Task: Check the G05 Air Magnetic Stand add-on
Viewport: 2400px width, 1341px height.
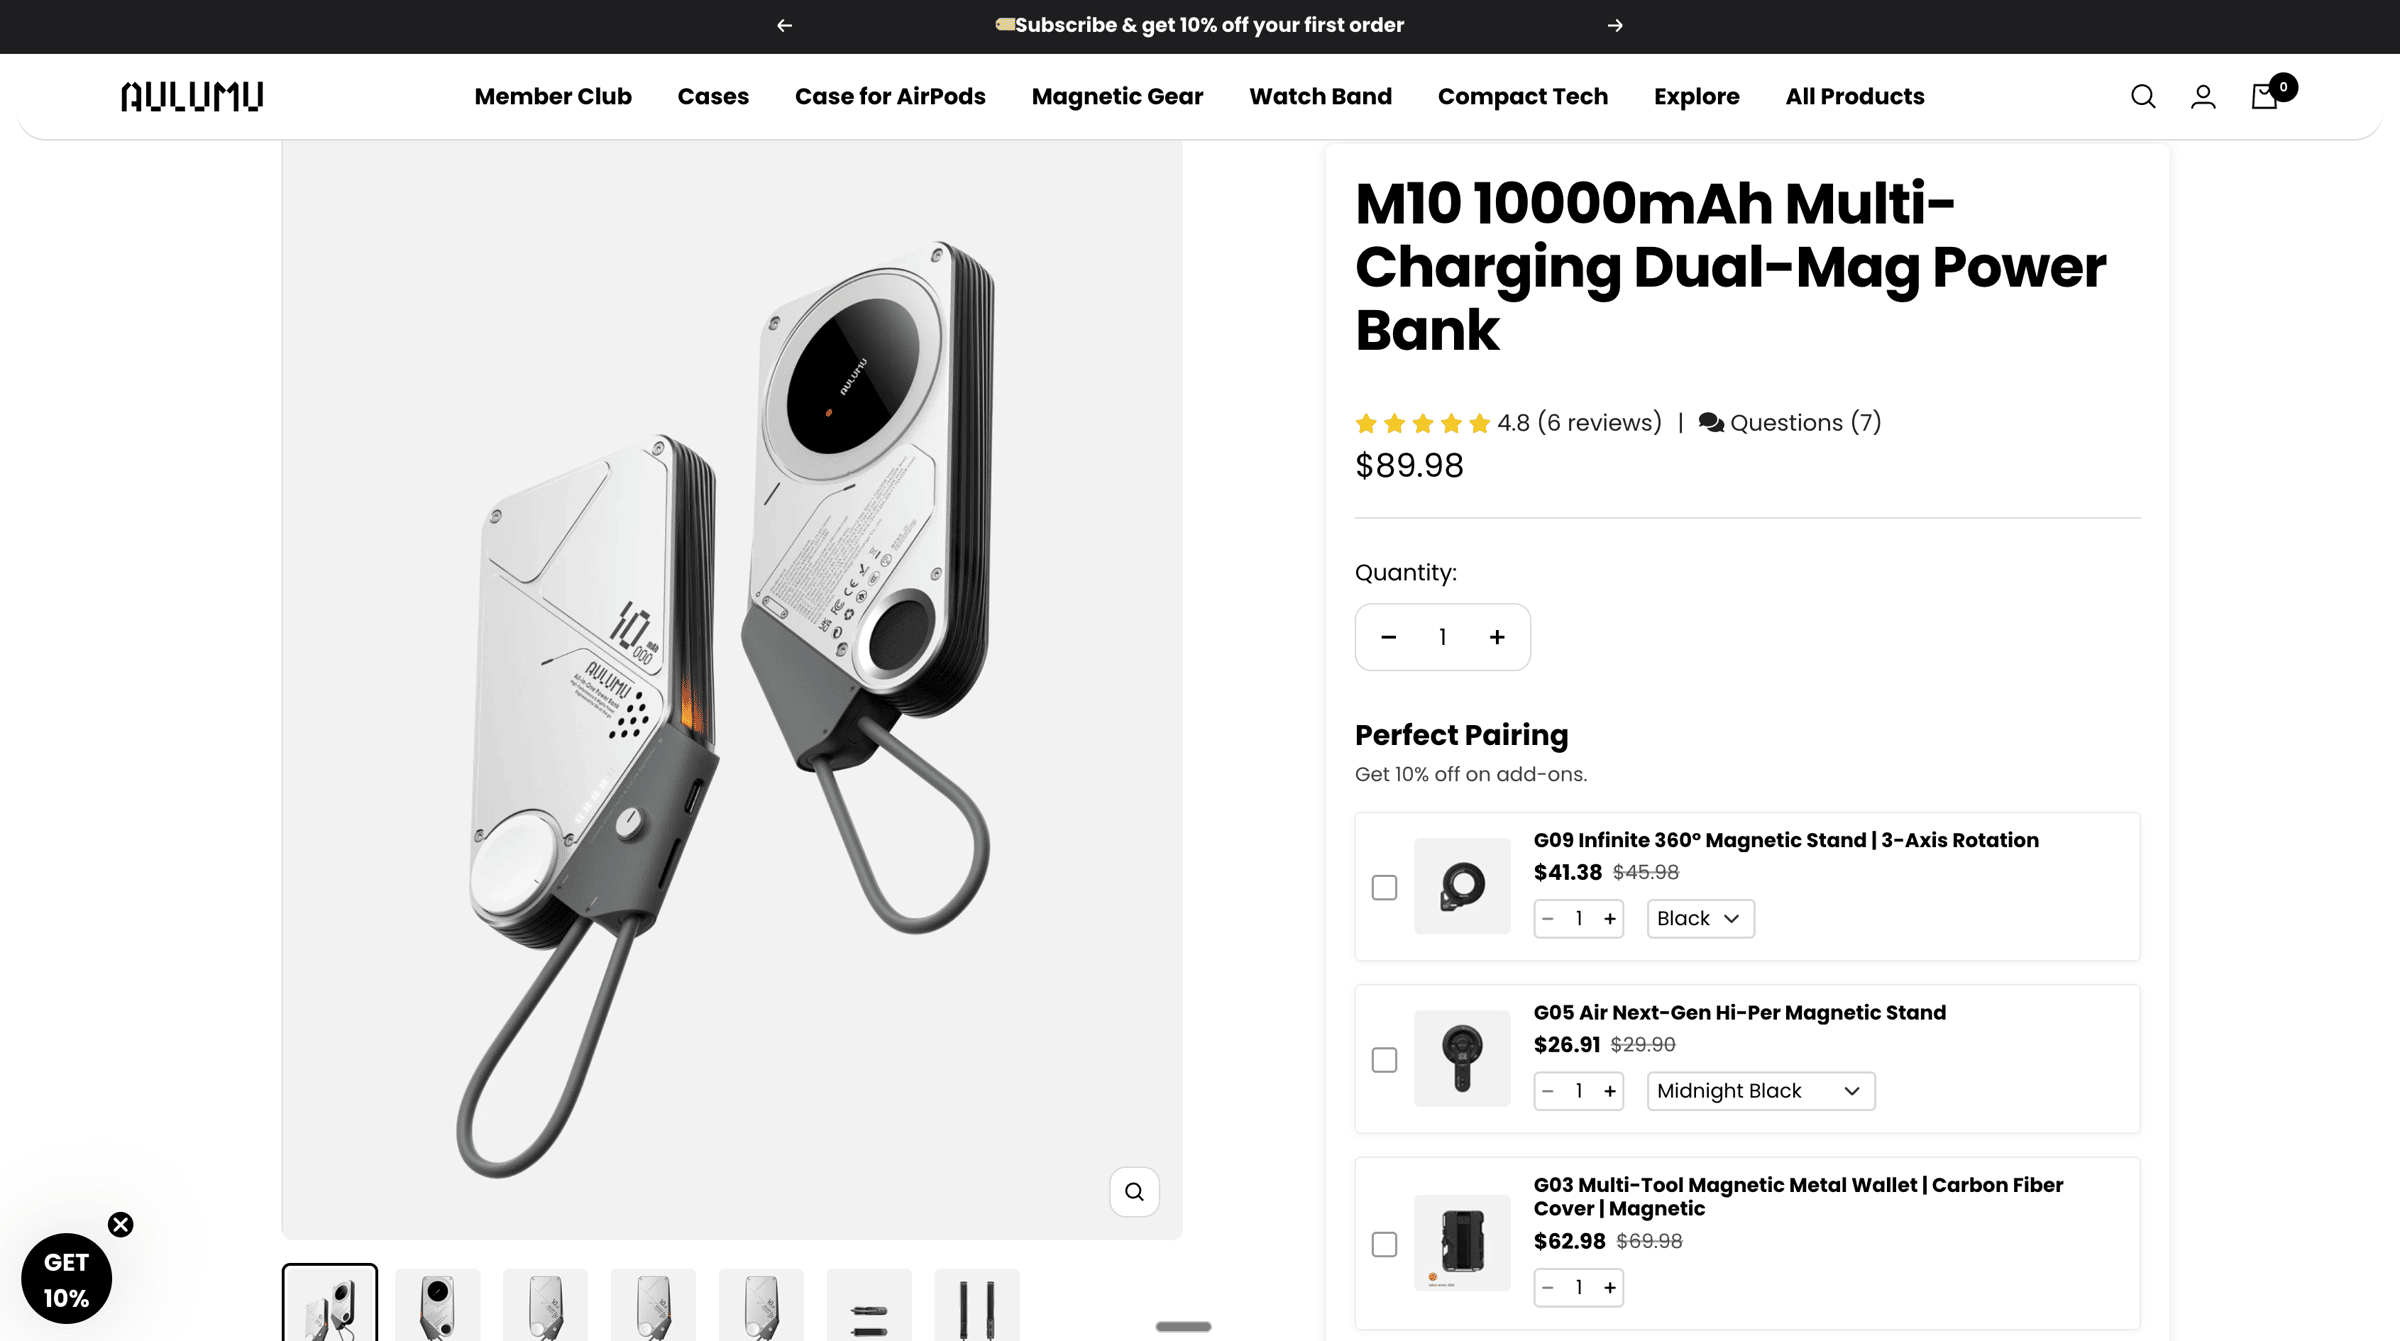Action: coord(1384,1059)
